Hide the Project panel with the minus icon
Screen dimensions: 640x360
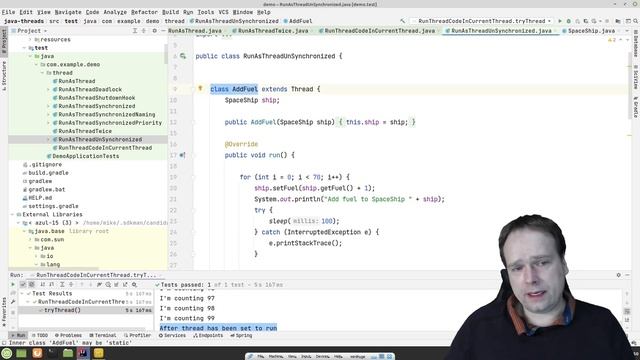pos(163,31)
